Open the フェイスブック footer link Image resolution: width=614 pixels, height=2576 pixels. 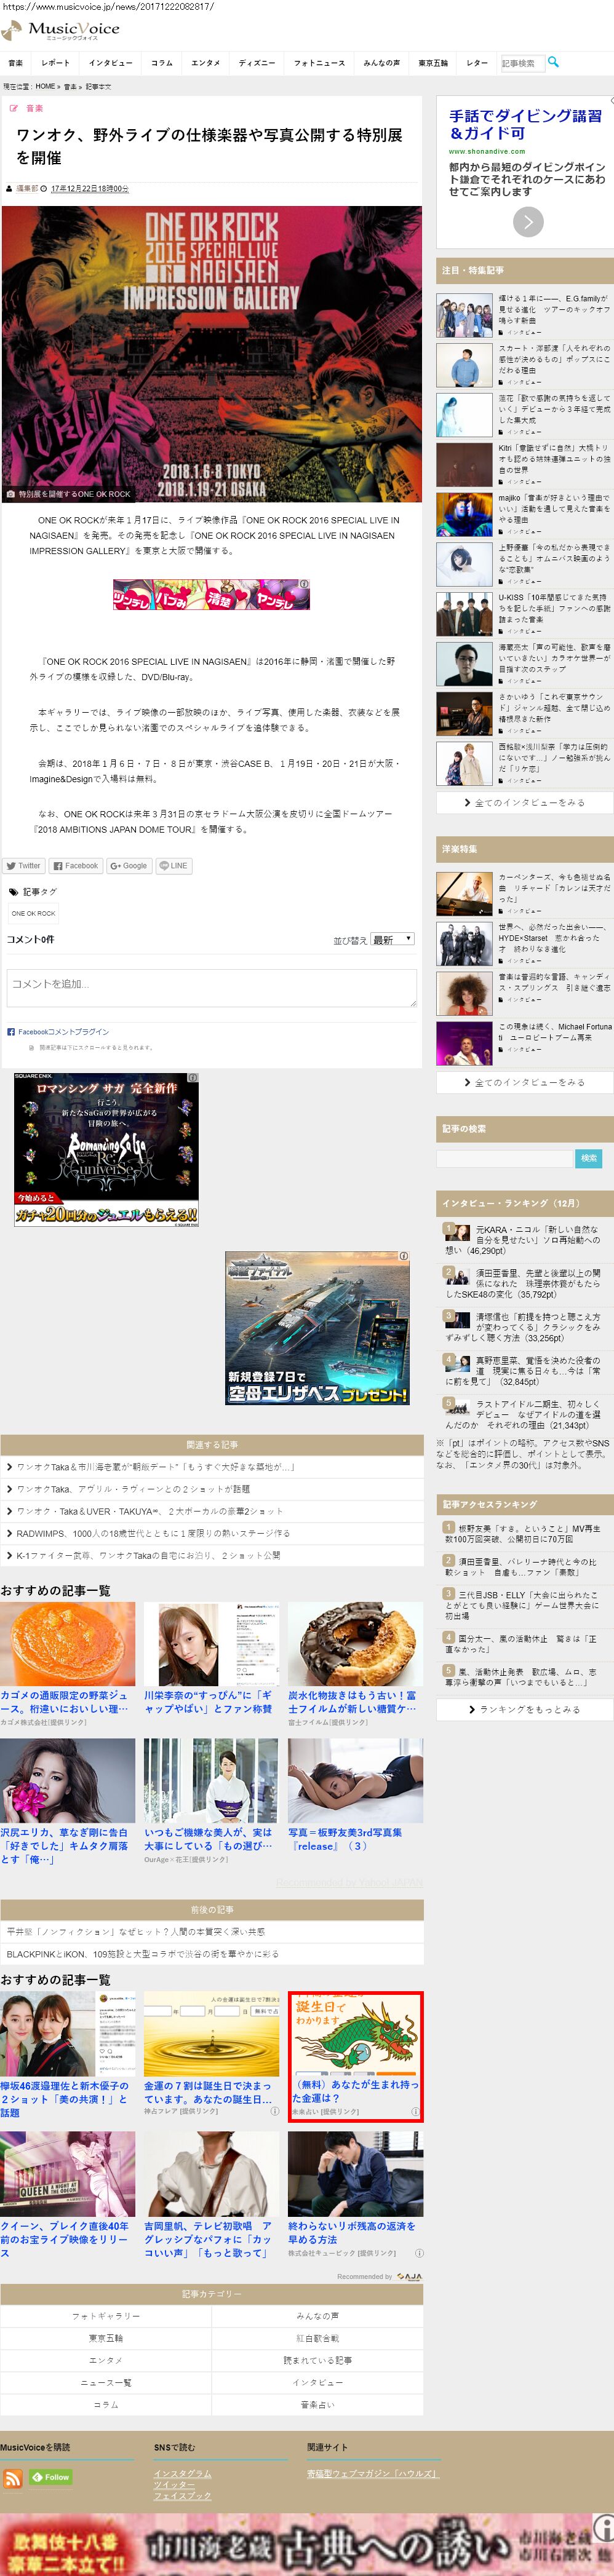[182, 2496]
